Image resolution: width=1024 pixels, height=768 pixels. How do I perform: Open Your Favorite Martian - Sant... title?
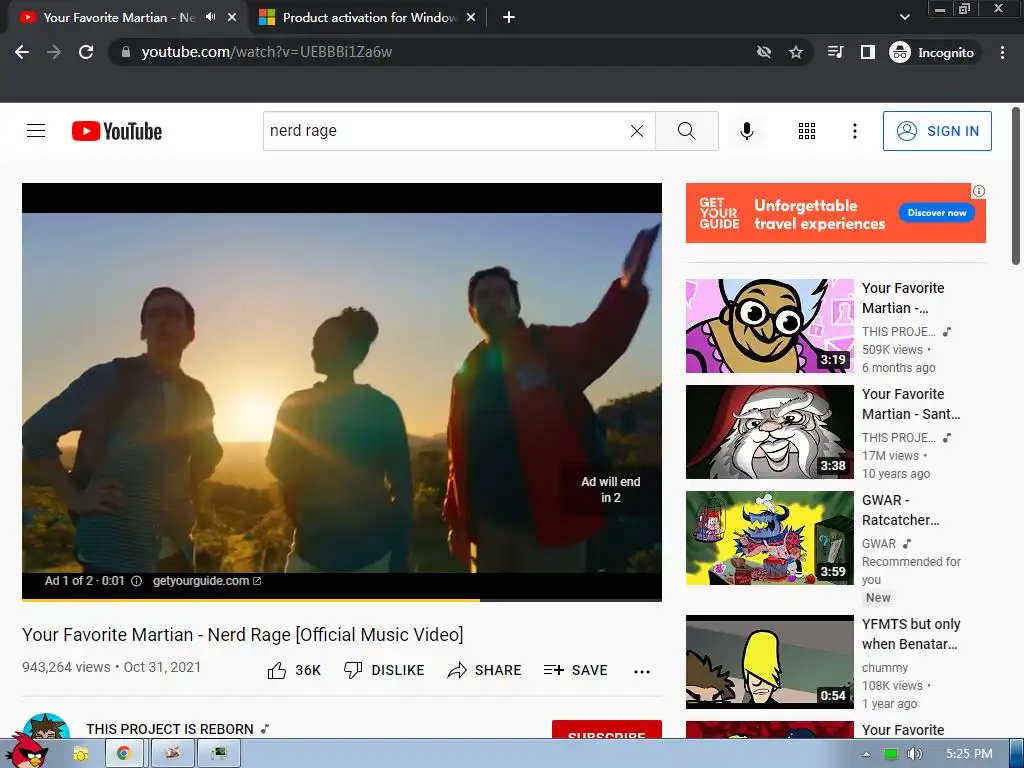pos(911,404)
